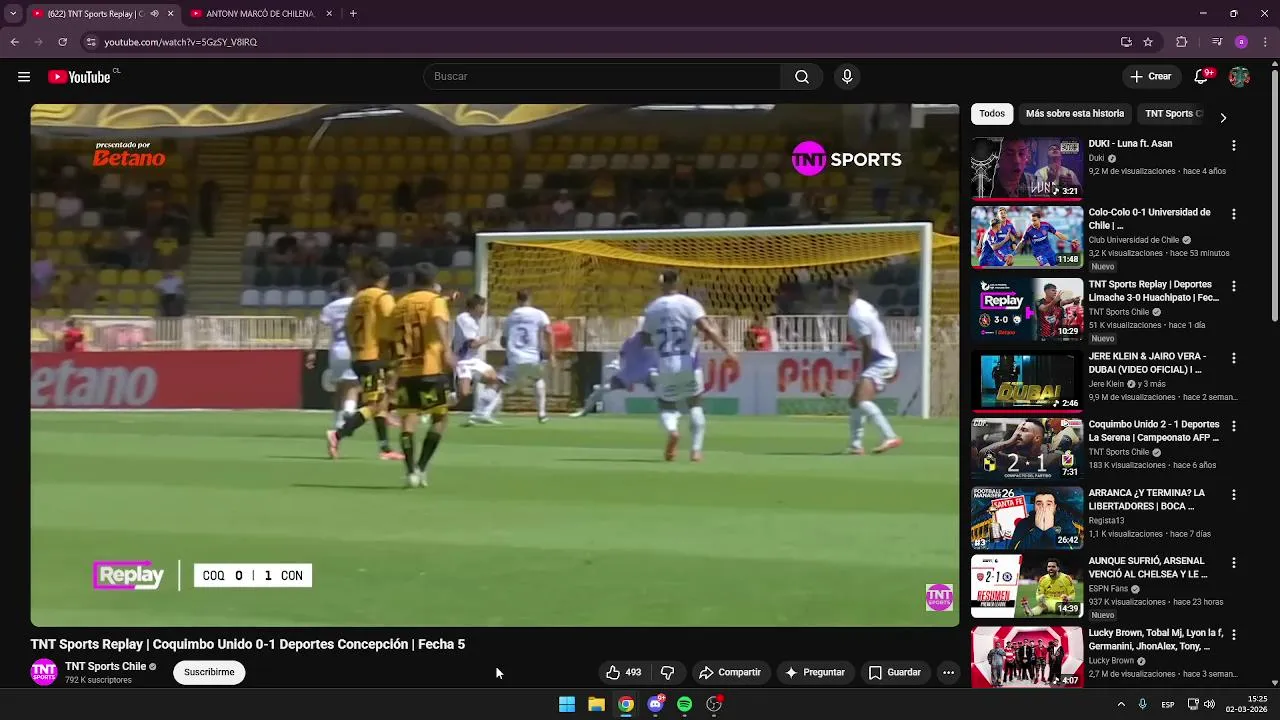This screenshot has width=1280, height=720.
Task: Open File Explorer from the taskbar
Action: (x=596, y=704)
